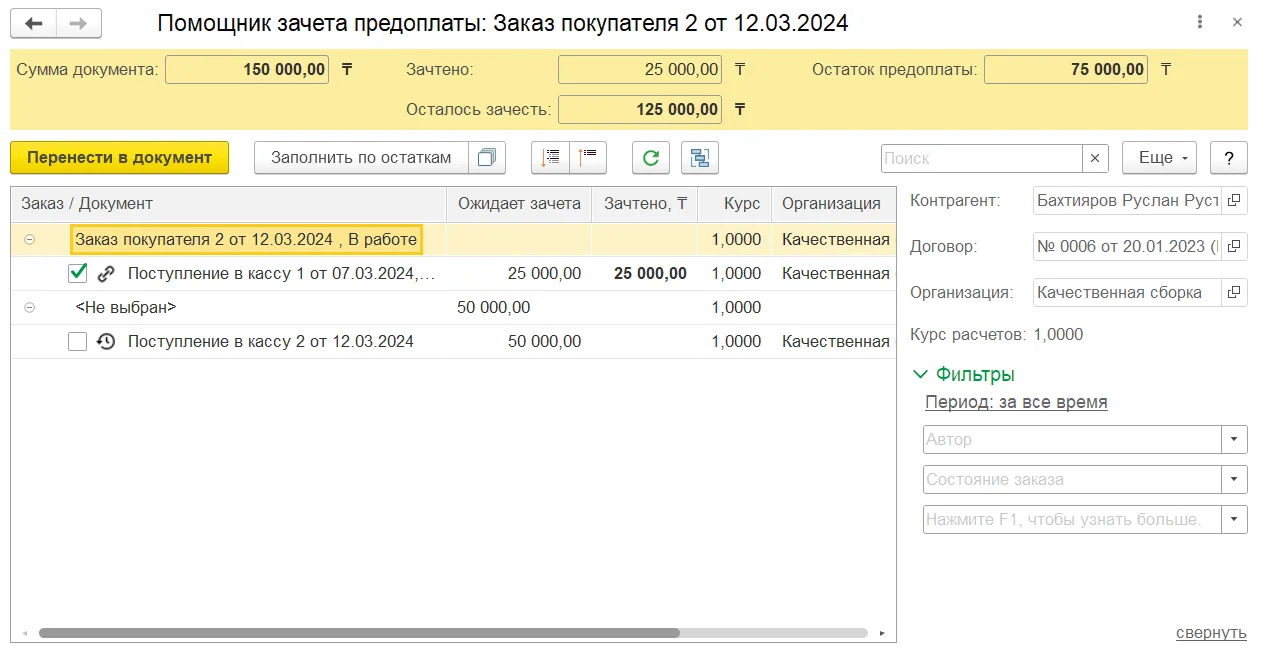Click Перенести в документ button
Screen dimensions: 1265x656
pos(119,157)
